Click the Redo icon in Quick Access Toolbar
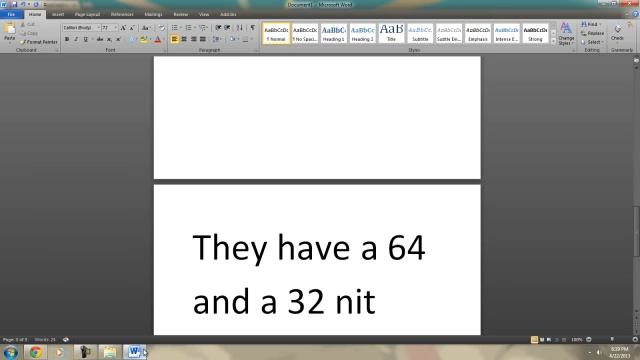640x360 pixels. (36, 4)
